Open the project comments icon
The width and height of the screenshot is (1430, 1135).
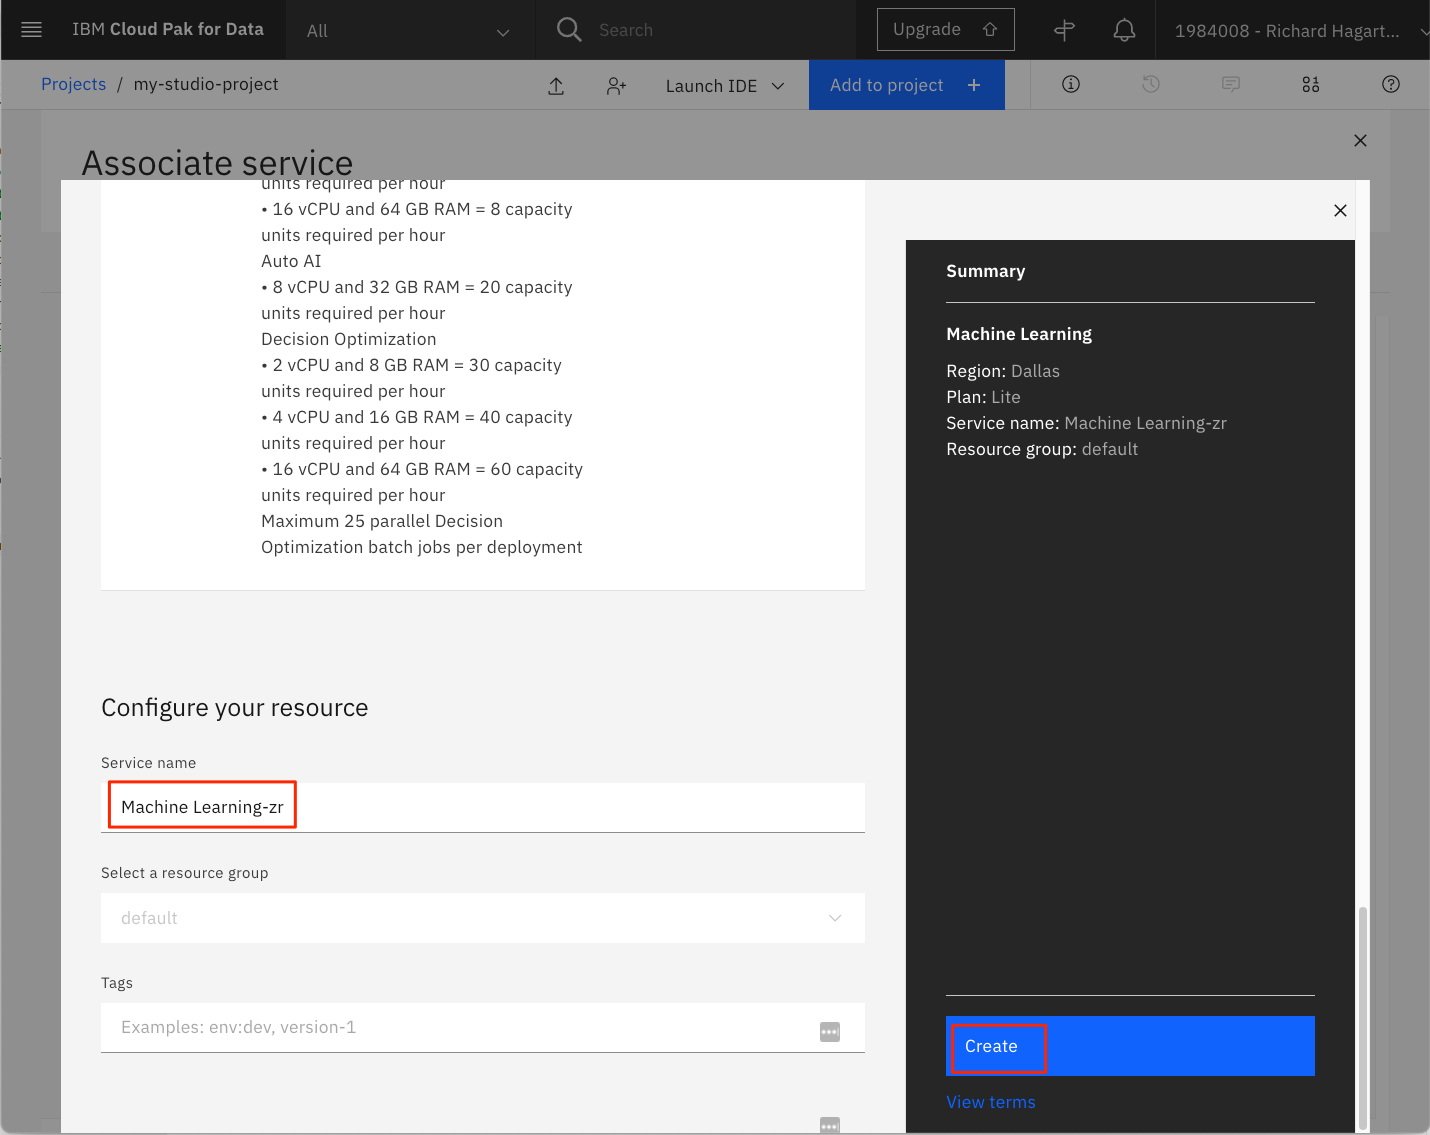click(x=1231, y=84)
